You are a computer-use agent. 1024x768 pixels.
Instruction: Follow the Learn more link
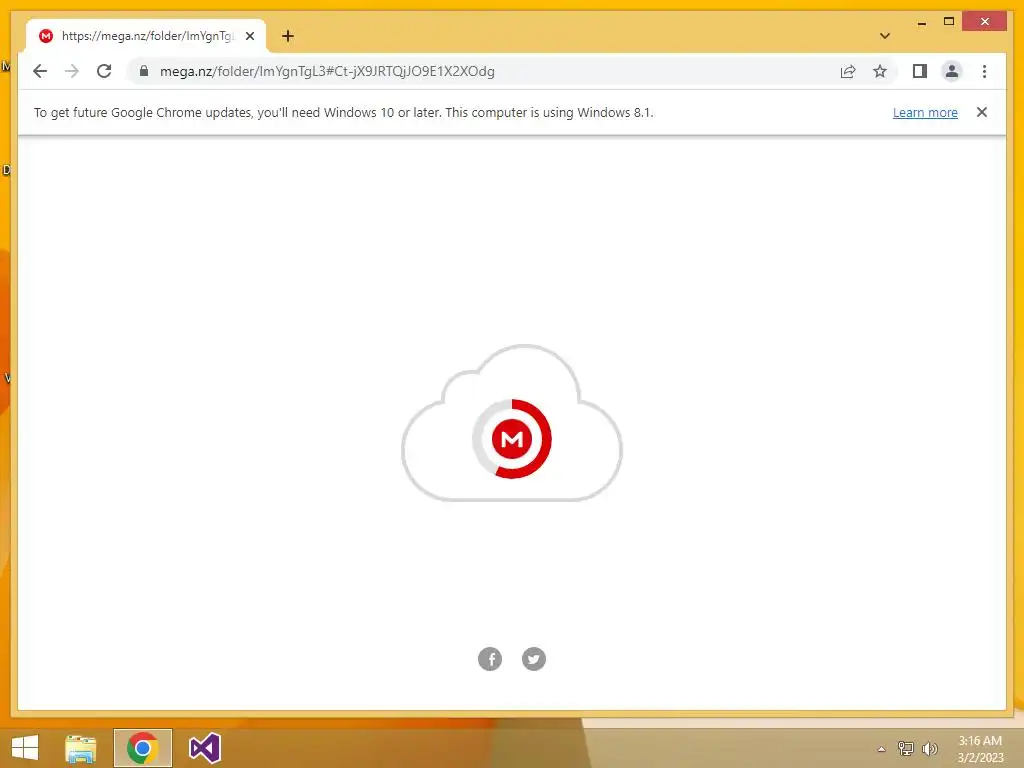point(925,112)
